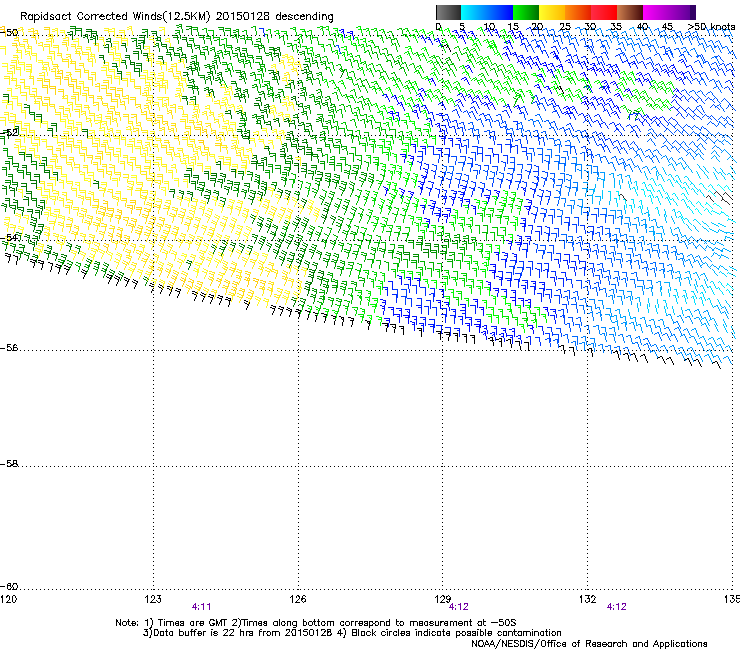Screen dimensions: 740x650
Task: Click the magenta-purple 40-50 knots color band
Action: (669, 12)
